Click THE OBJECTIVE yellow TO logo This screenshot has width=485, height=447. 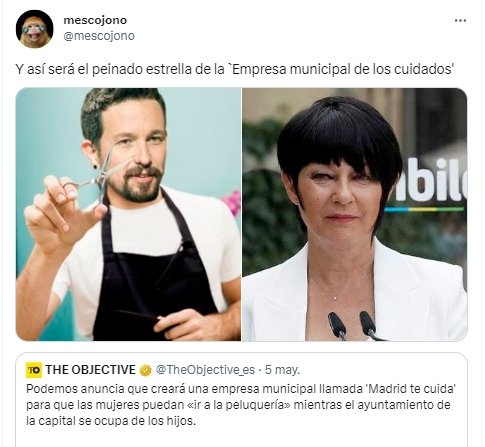(x=34, y=370)
